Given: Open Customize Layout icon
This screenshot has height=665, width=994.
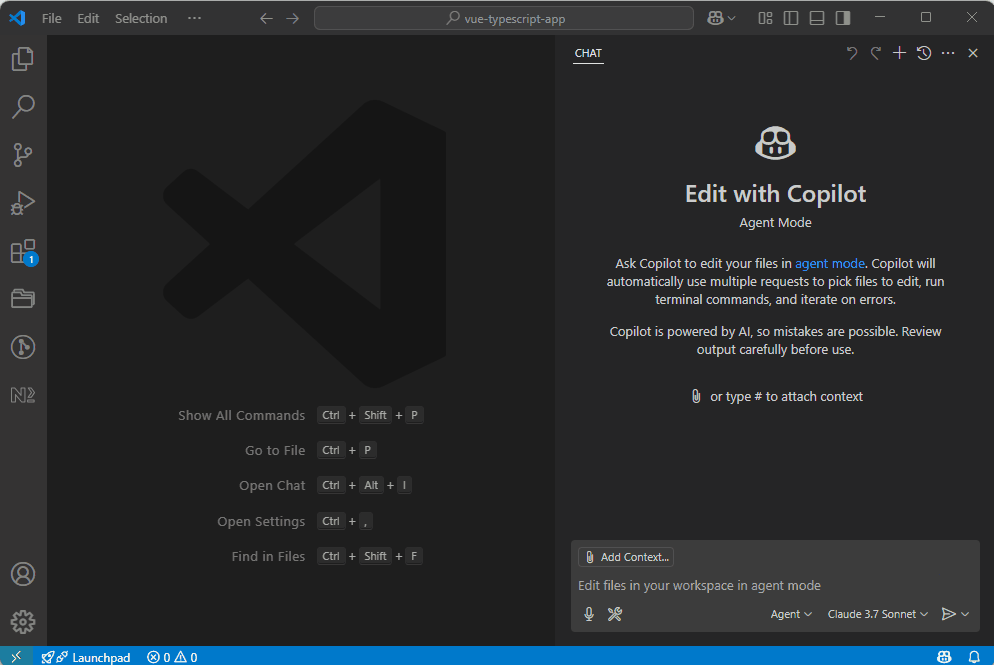Looking at the screenshot, I should pyautogui.click(x=765, y=18).
